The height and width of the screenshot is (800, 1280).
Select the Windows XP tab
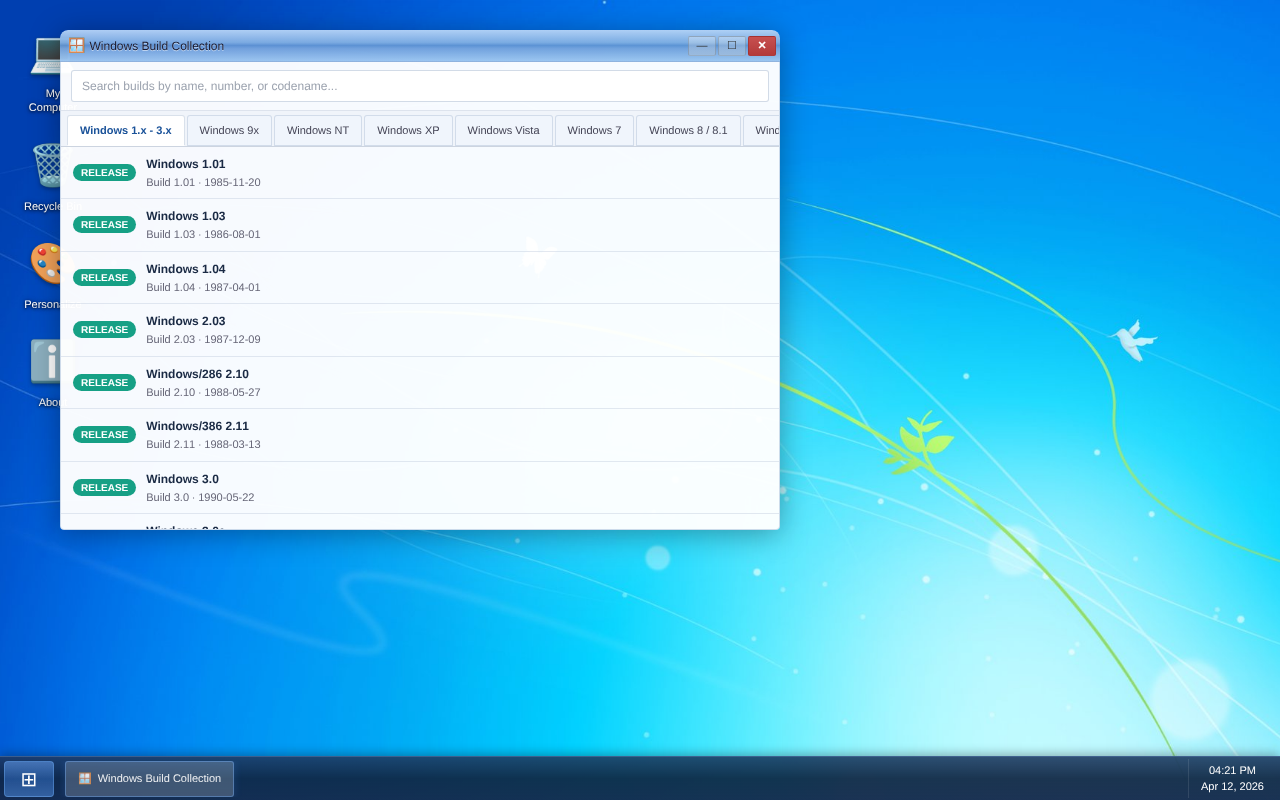point(408,130)
